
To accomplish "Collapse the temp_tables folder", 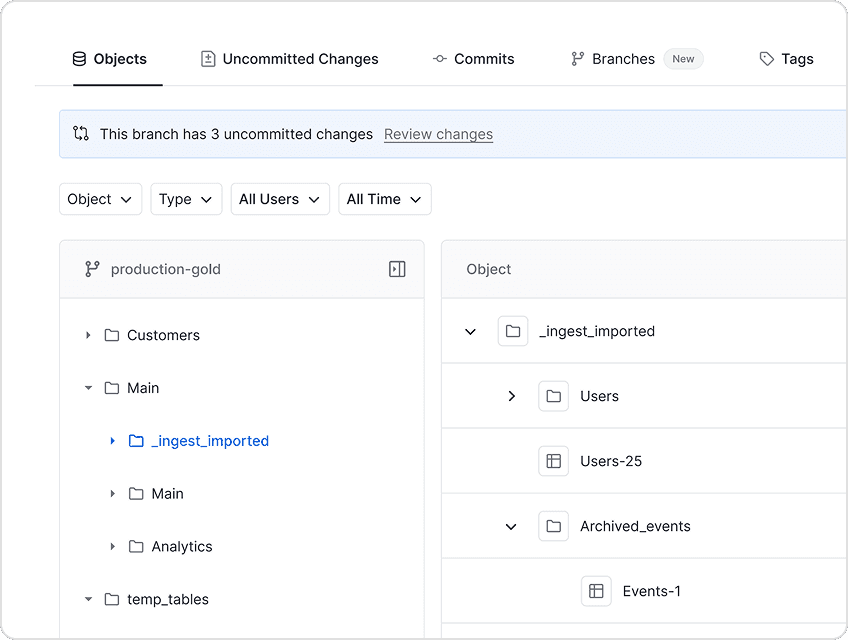I will point(88,599).
